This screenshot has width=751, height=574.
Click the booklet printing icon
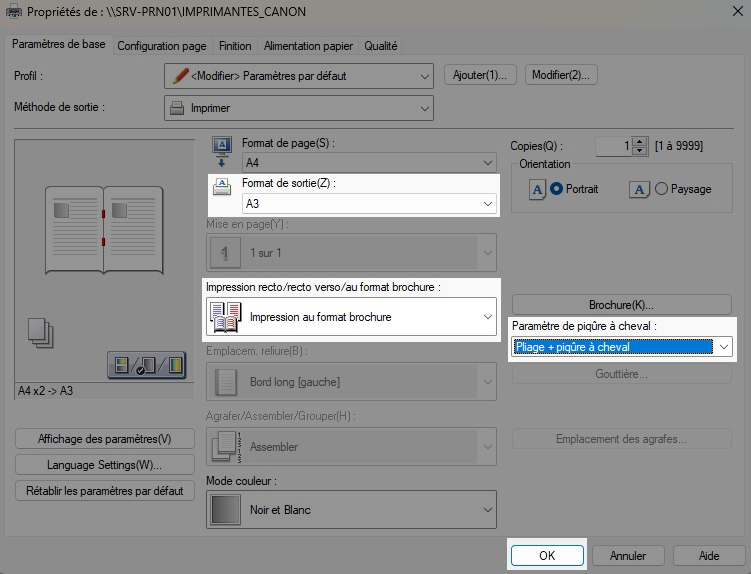(x=225, y=317)
